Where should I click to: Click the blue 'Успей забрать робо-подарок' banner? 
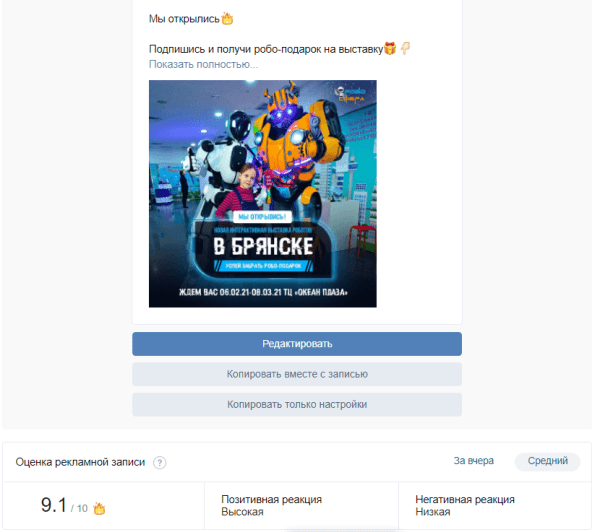pos(263,266)
